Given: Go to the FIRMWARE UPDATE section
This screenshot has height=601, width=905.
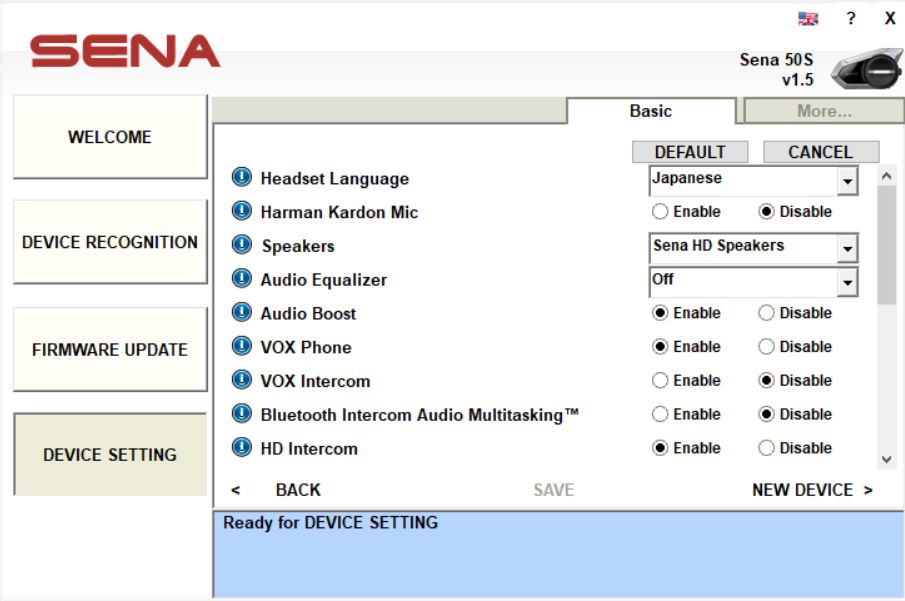Looking at the screenshot, I should (x=110, y=350).
